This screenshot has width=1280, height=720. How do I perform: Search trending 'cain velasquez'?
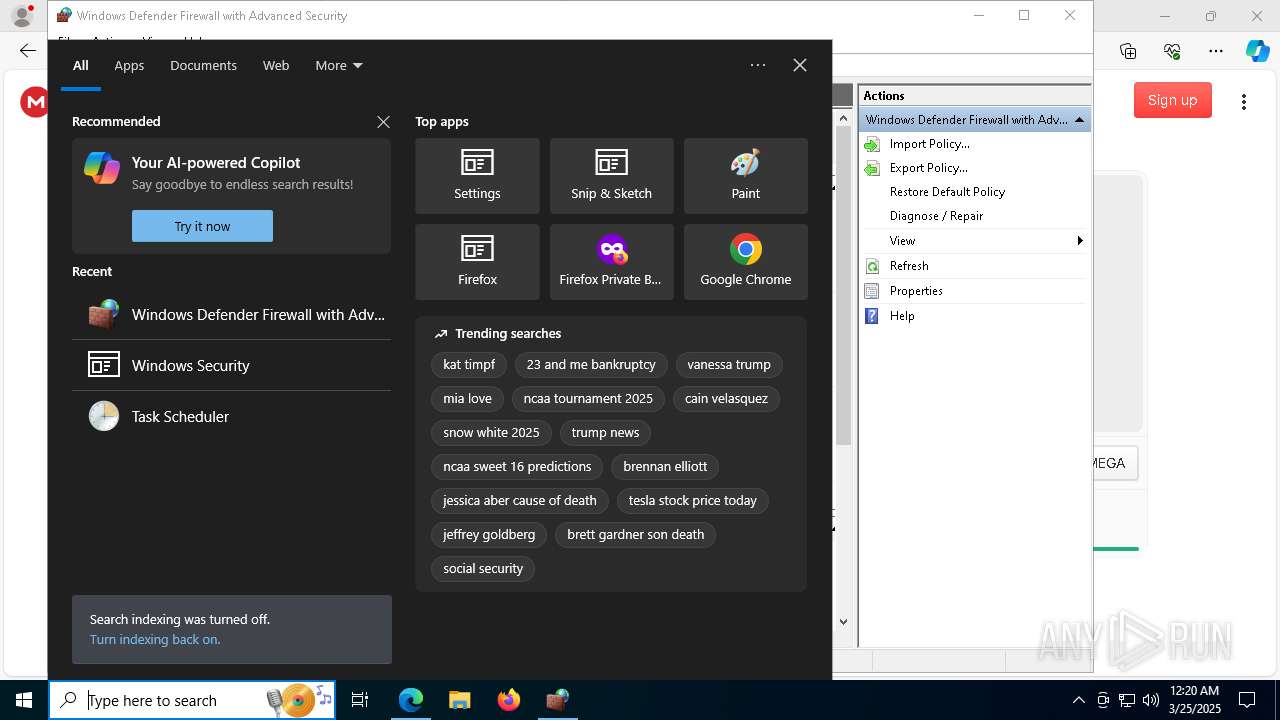[726, 399]
